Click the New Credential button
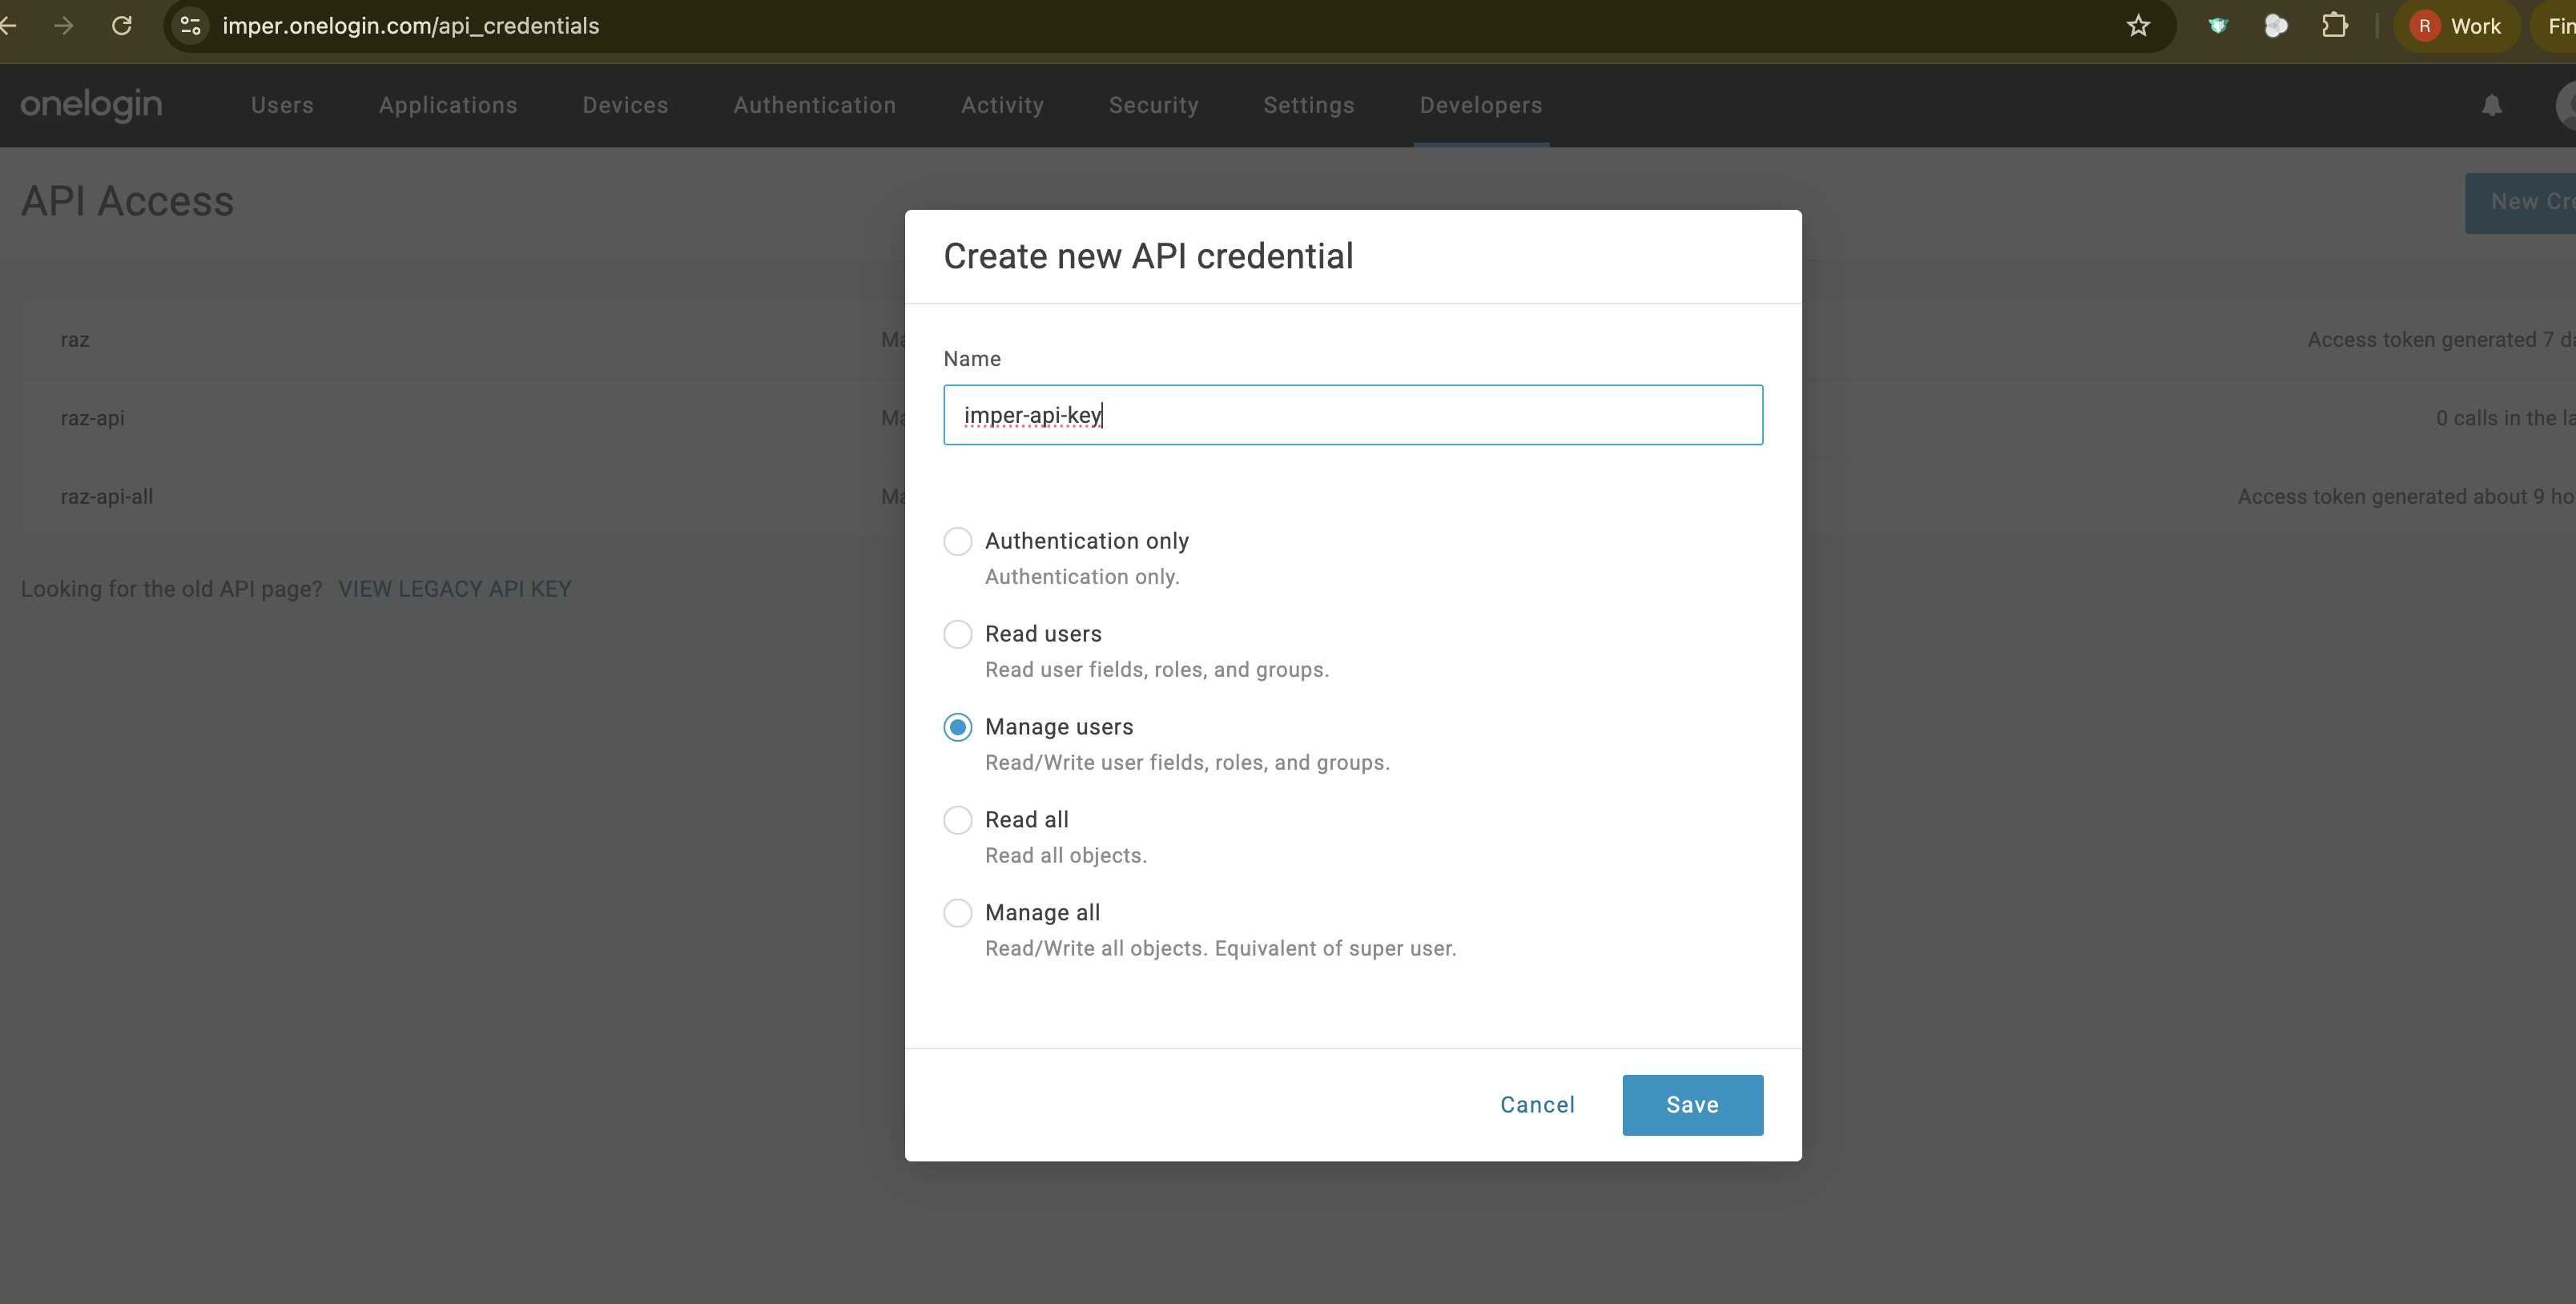The image size is (2576, 1304). coord(2520,203)
